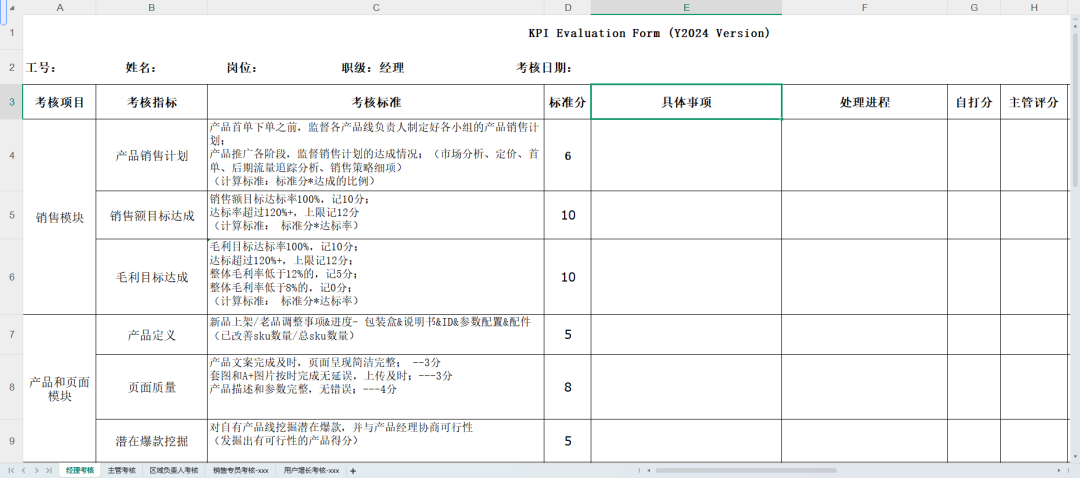The height and width of the screenshot is (478, 1080).
Task: Select row 2 header
Action: 11,67
